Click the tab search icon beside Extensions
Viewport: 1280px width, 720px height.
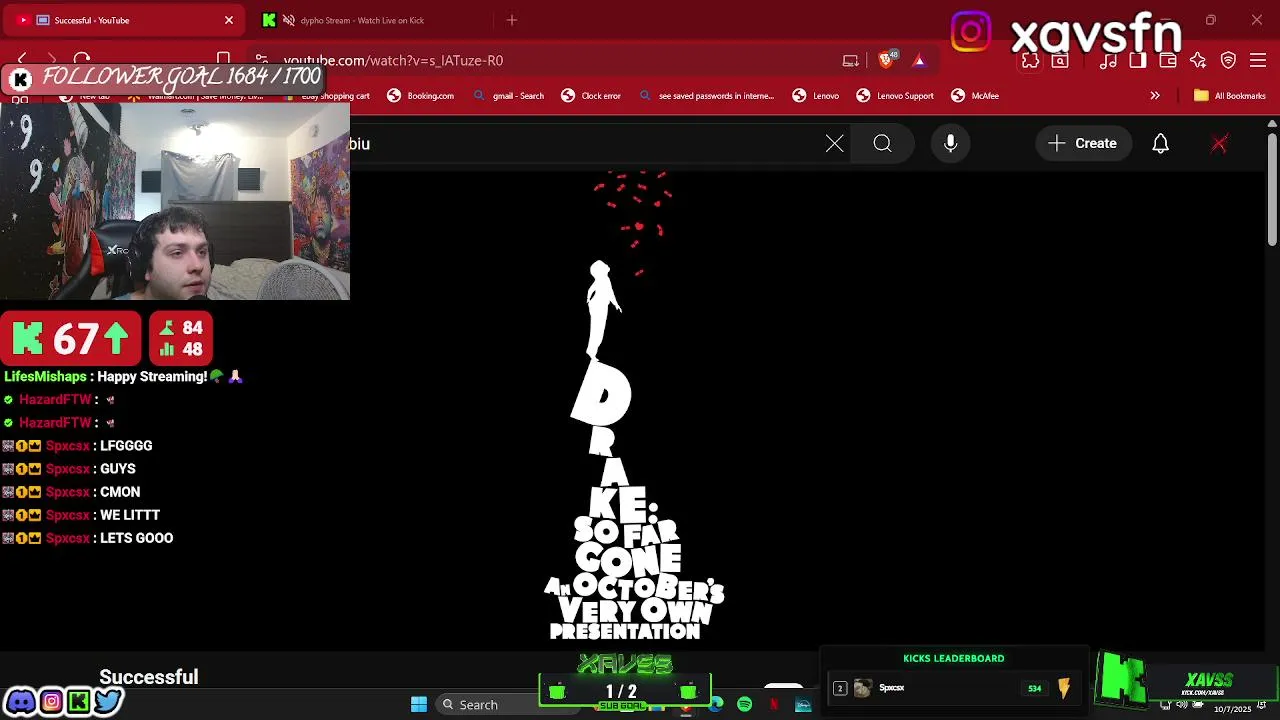pos(1060,61)
